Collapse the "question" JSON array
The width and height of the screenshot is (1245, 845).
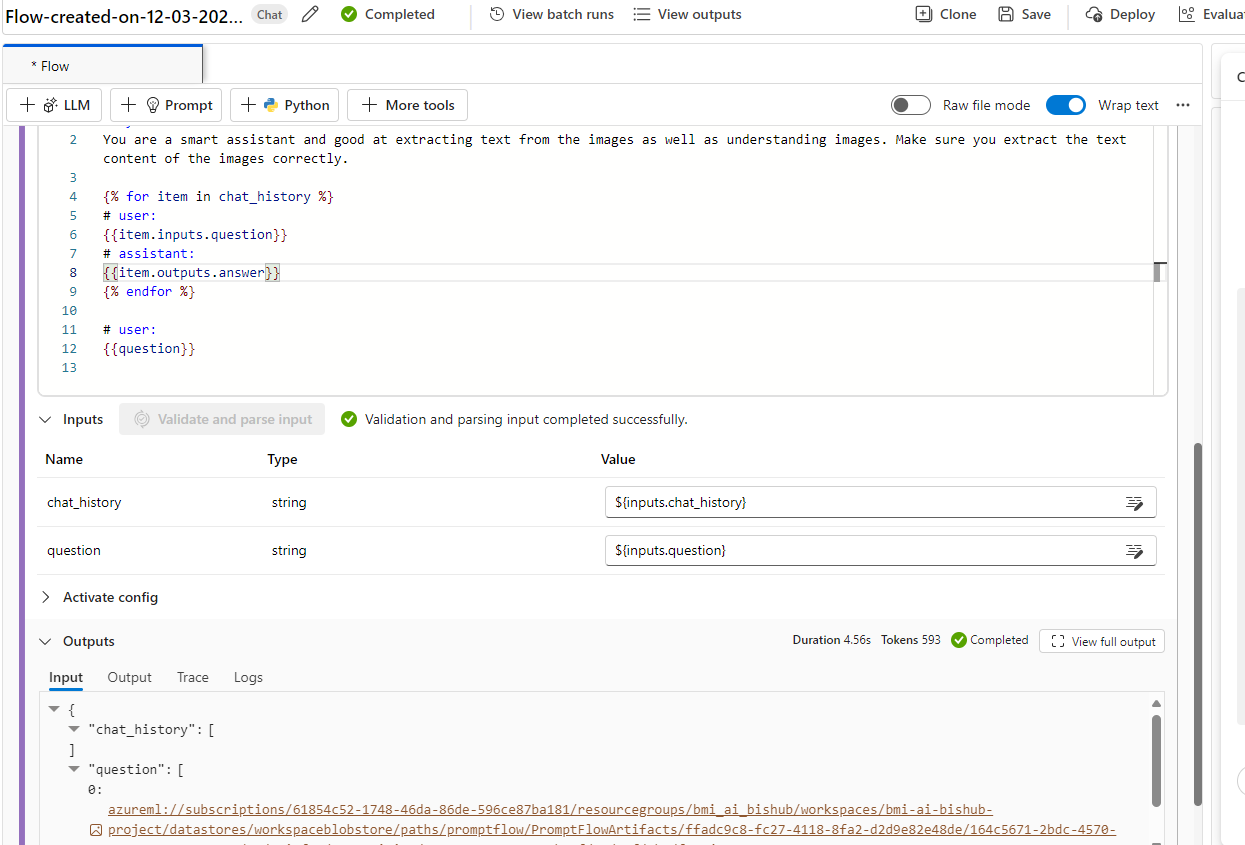tap(74, 769)
